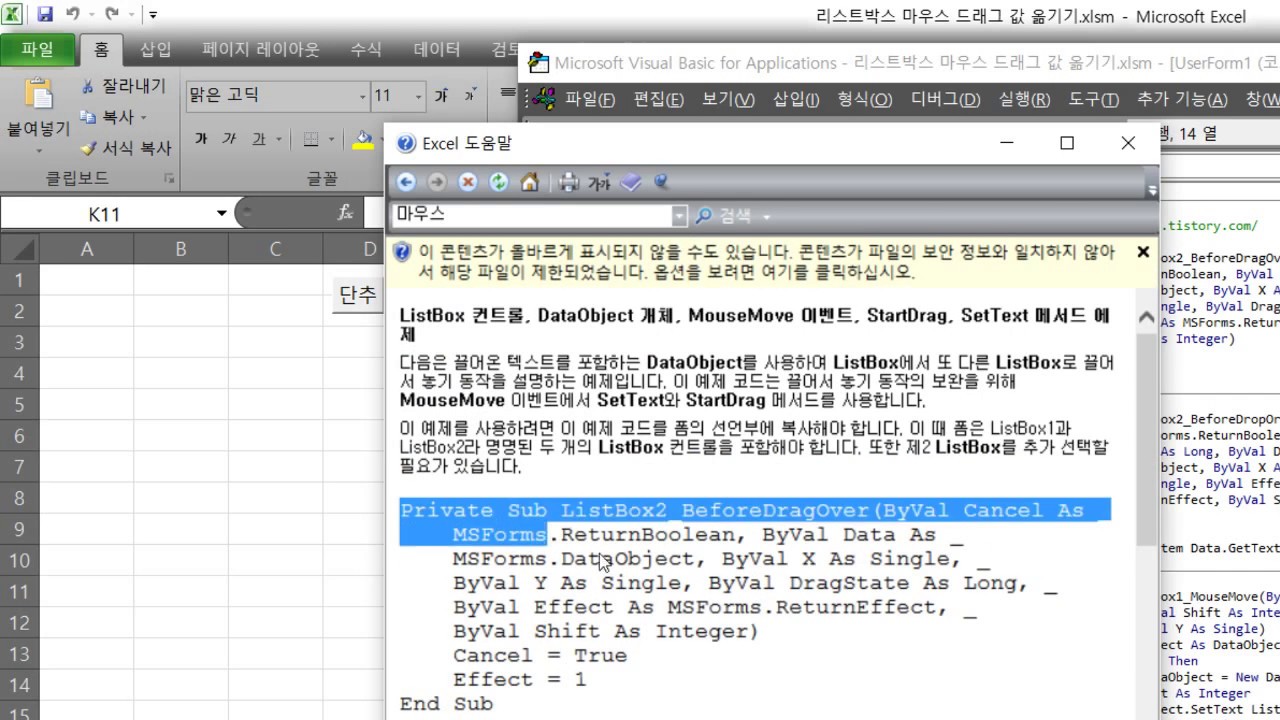Click Refresh icon in Excel Help toolbar
1280x720 pixels.
(x=498, y=182)
